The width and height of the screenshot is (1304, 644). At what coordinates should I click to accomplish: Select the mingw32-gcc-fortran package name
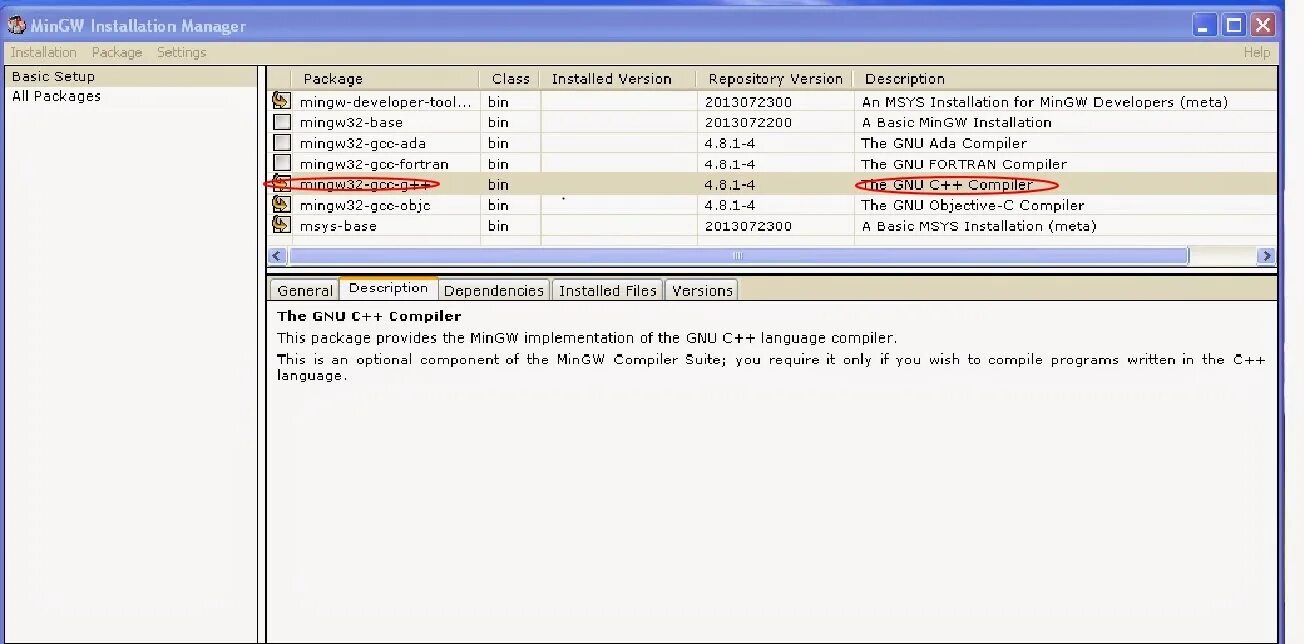[x=374, y=164]
